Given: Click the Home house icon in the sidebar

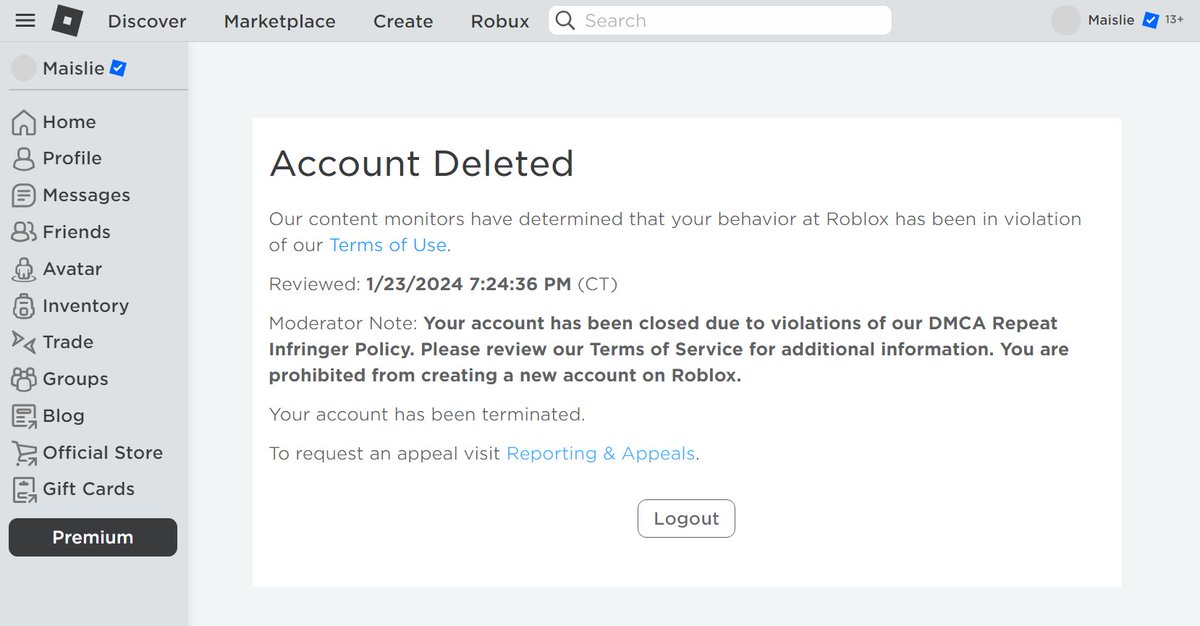Looking at the screenshot, I should pos(24,122).
